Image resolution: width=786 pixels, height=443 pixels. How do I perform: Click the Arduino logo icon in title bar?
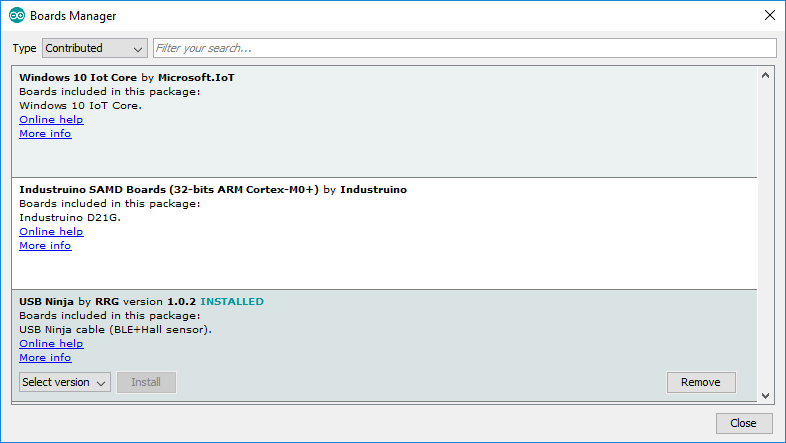point(17,16)
